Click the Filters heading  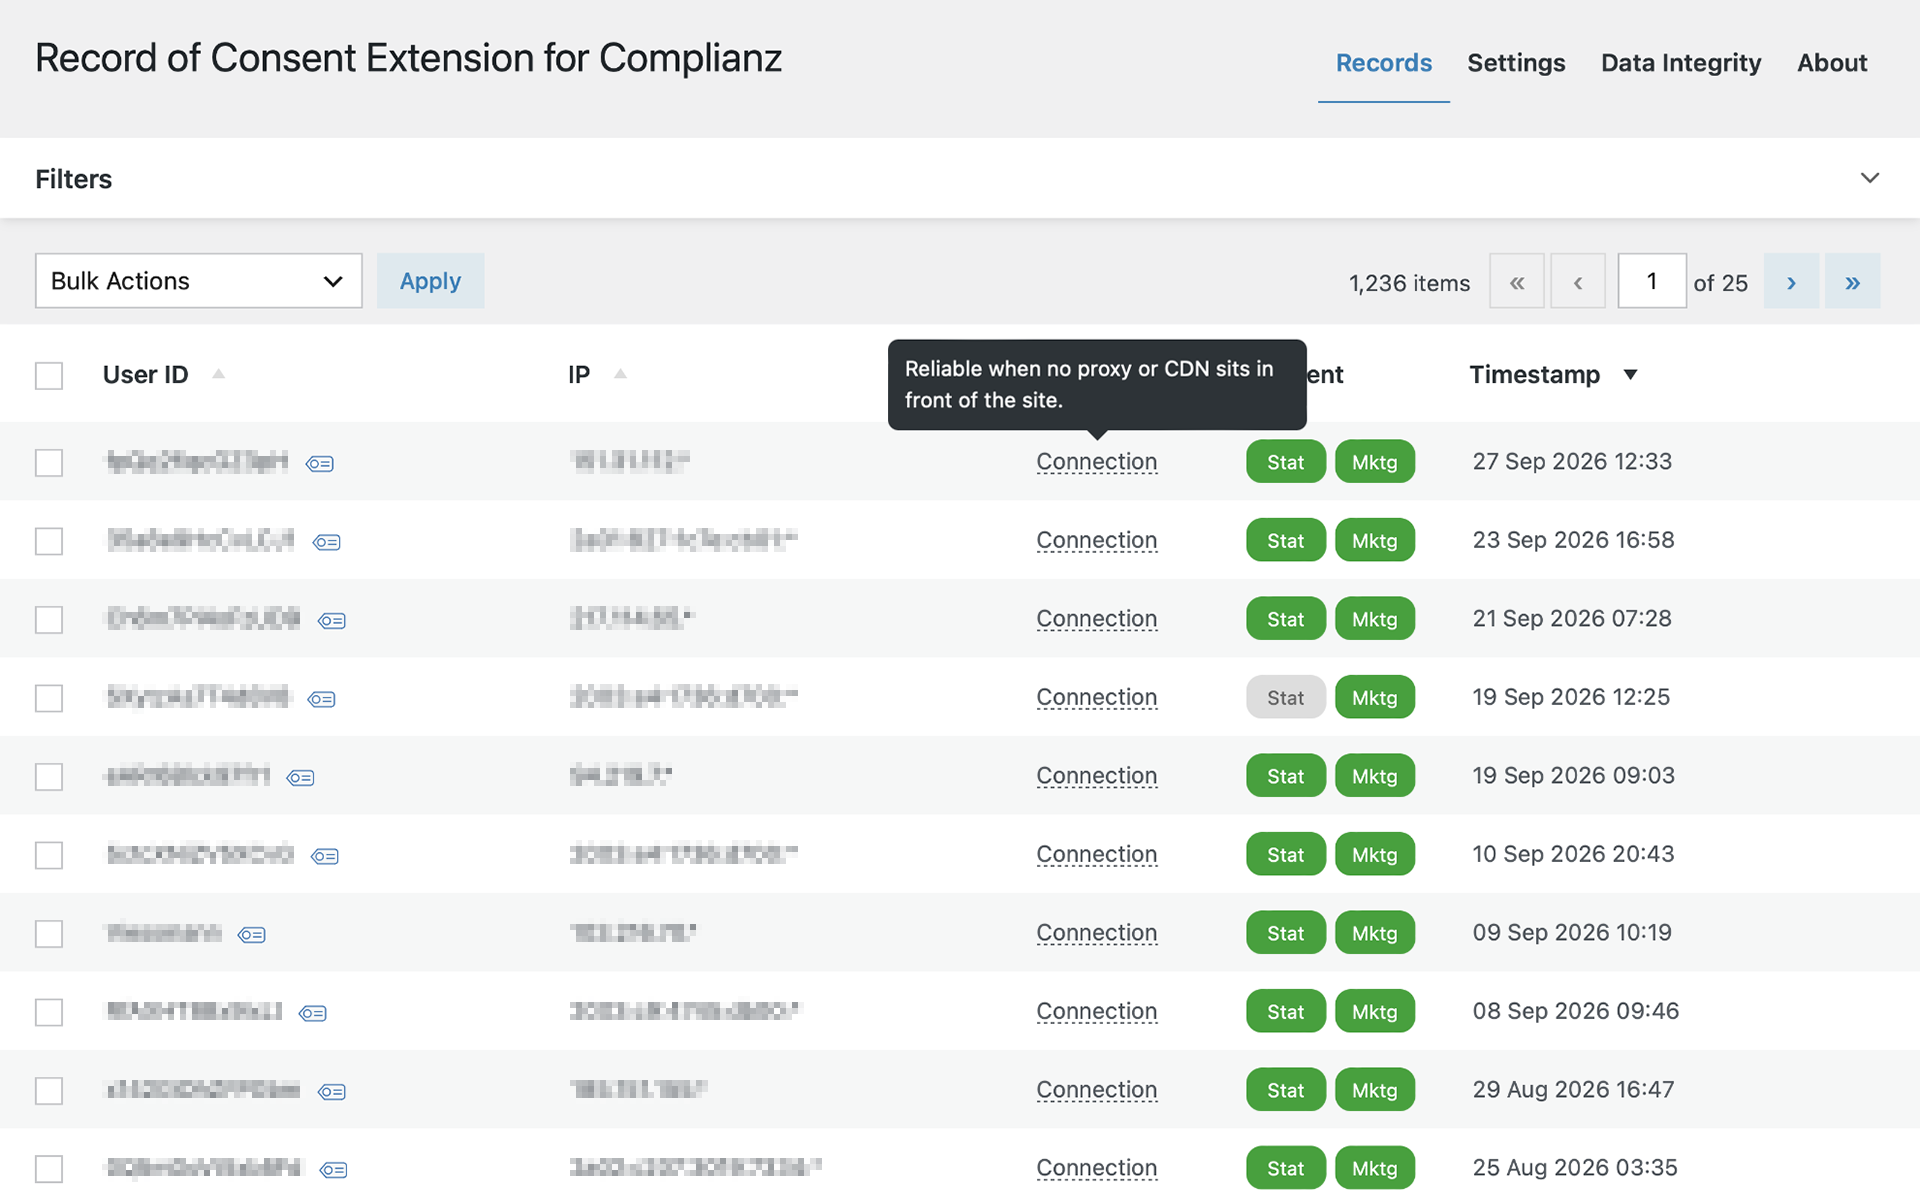click(x=74, y=179)
